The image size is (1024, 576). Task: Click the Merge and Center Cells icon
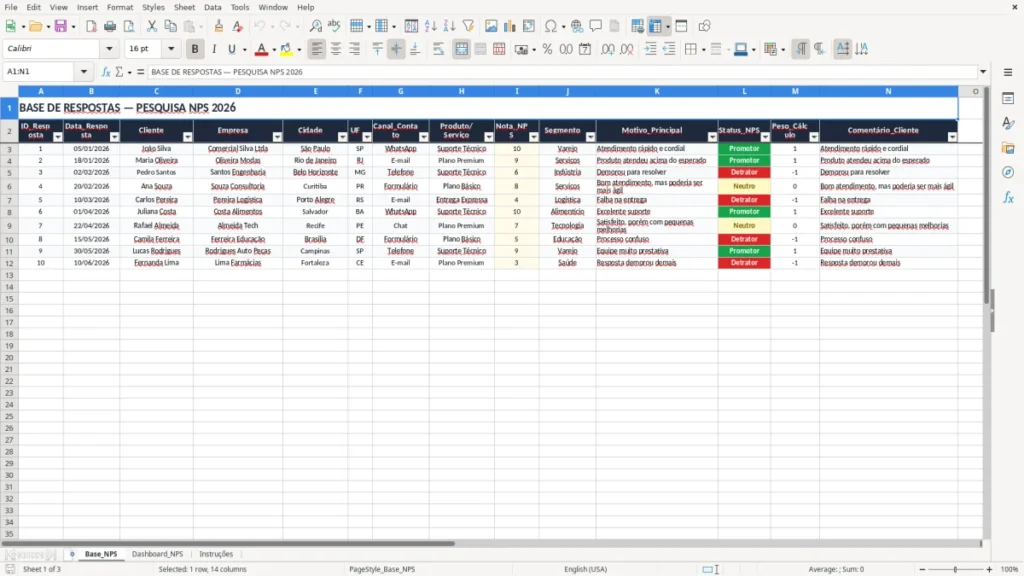pos(461,49)
